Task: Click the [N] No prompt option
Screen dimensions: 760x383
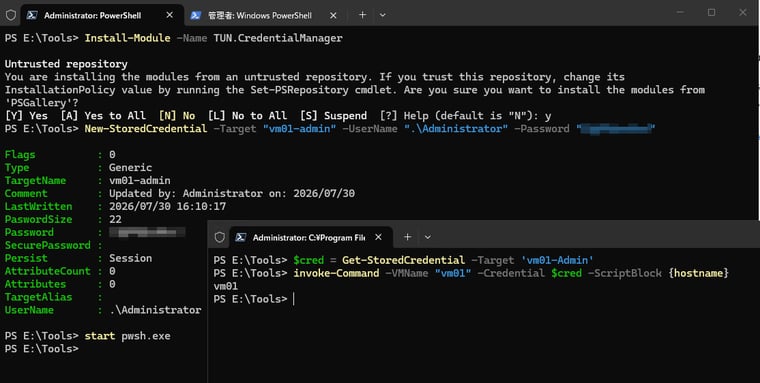Action: point(177,116)
